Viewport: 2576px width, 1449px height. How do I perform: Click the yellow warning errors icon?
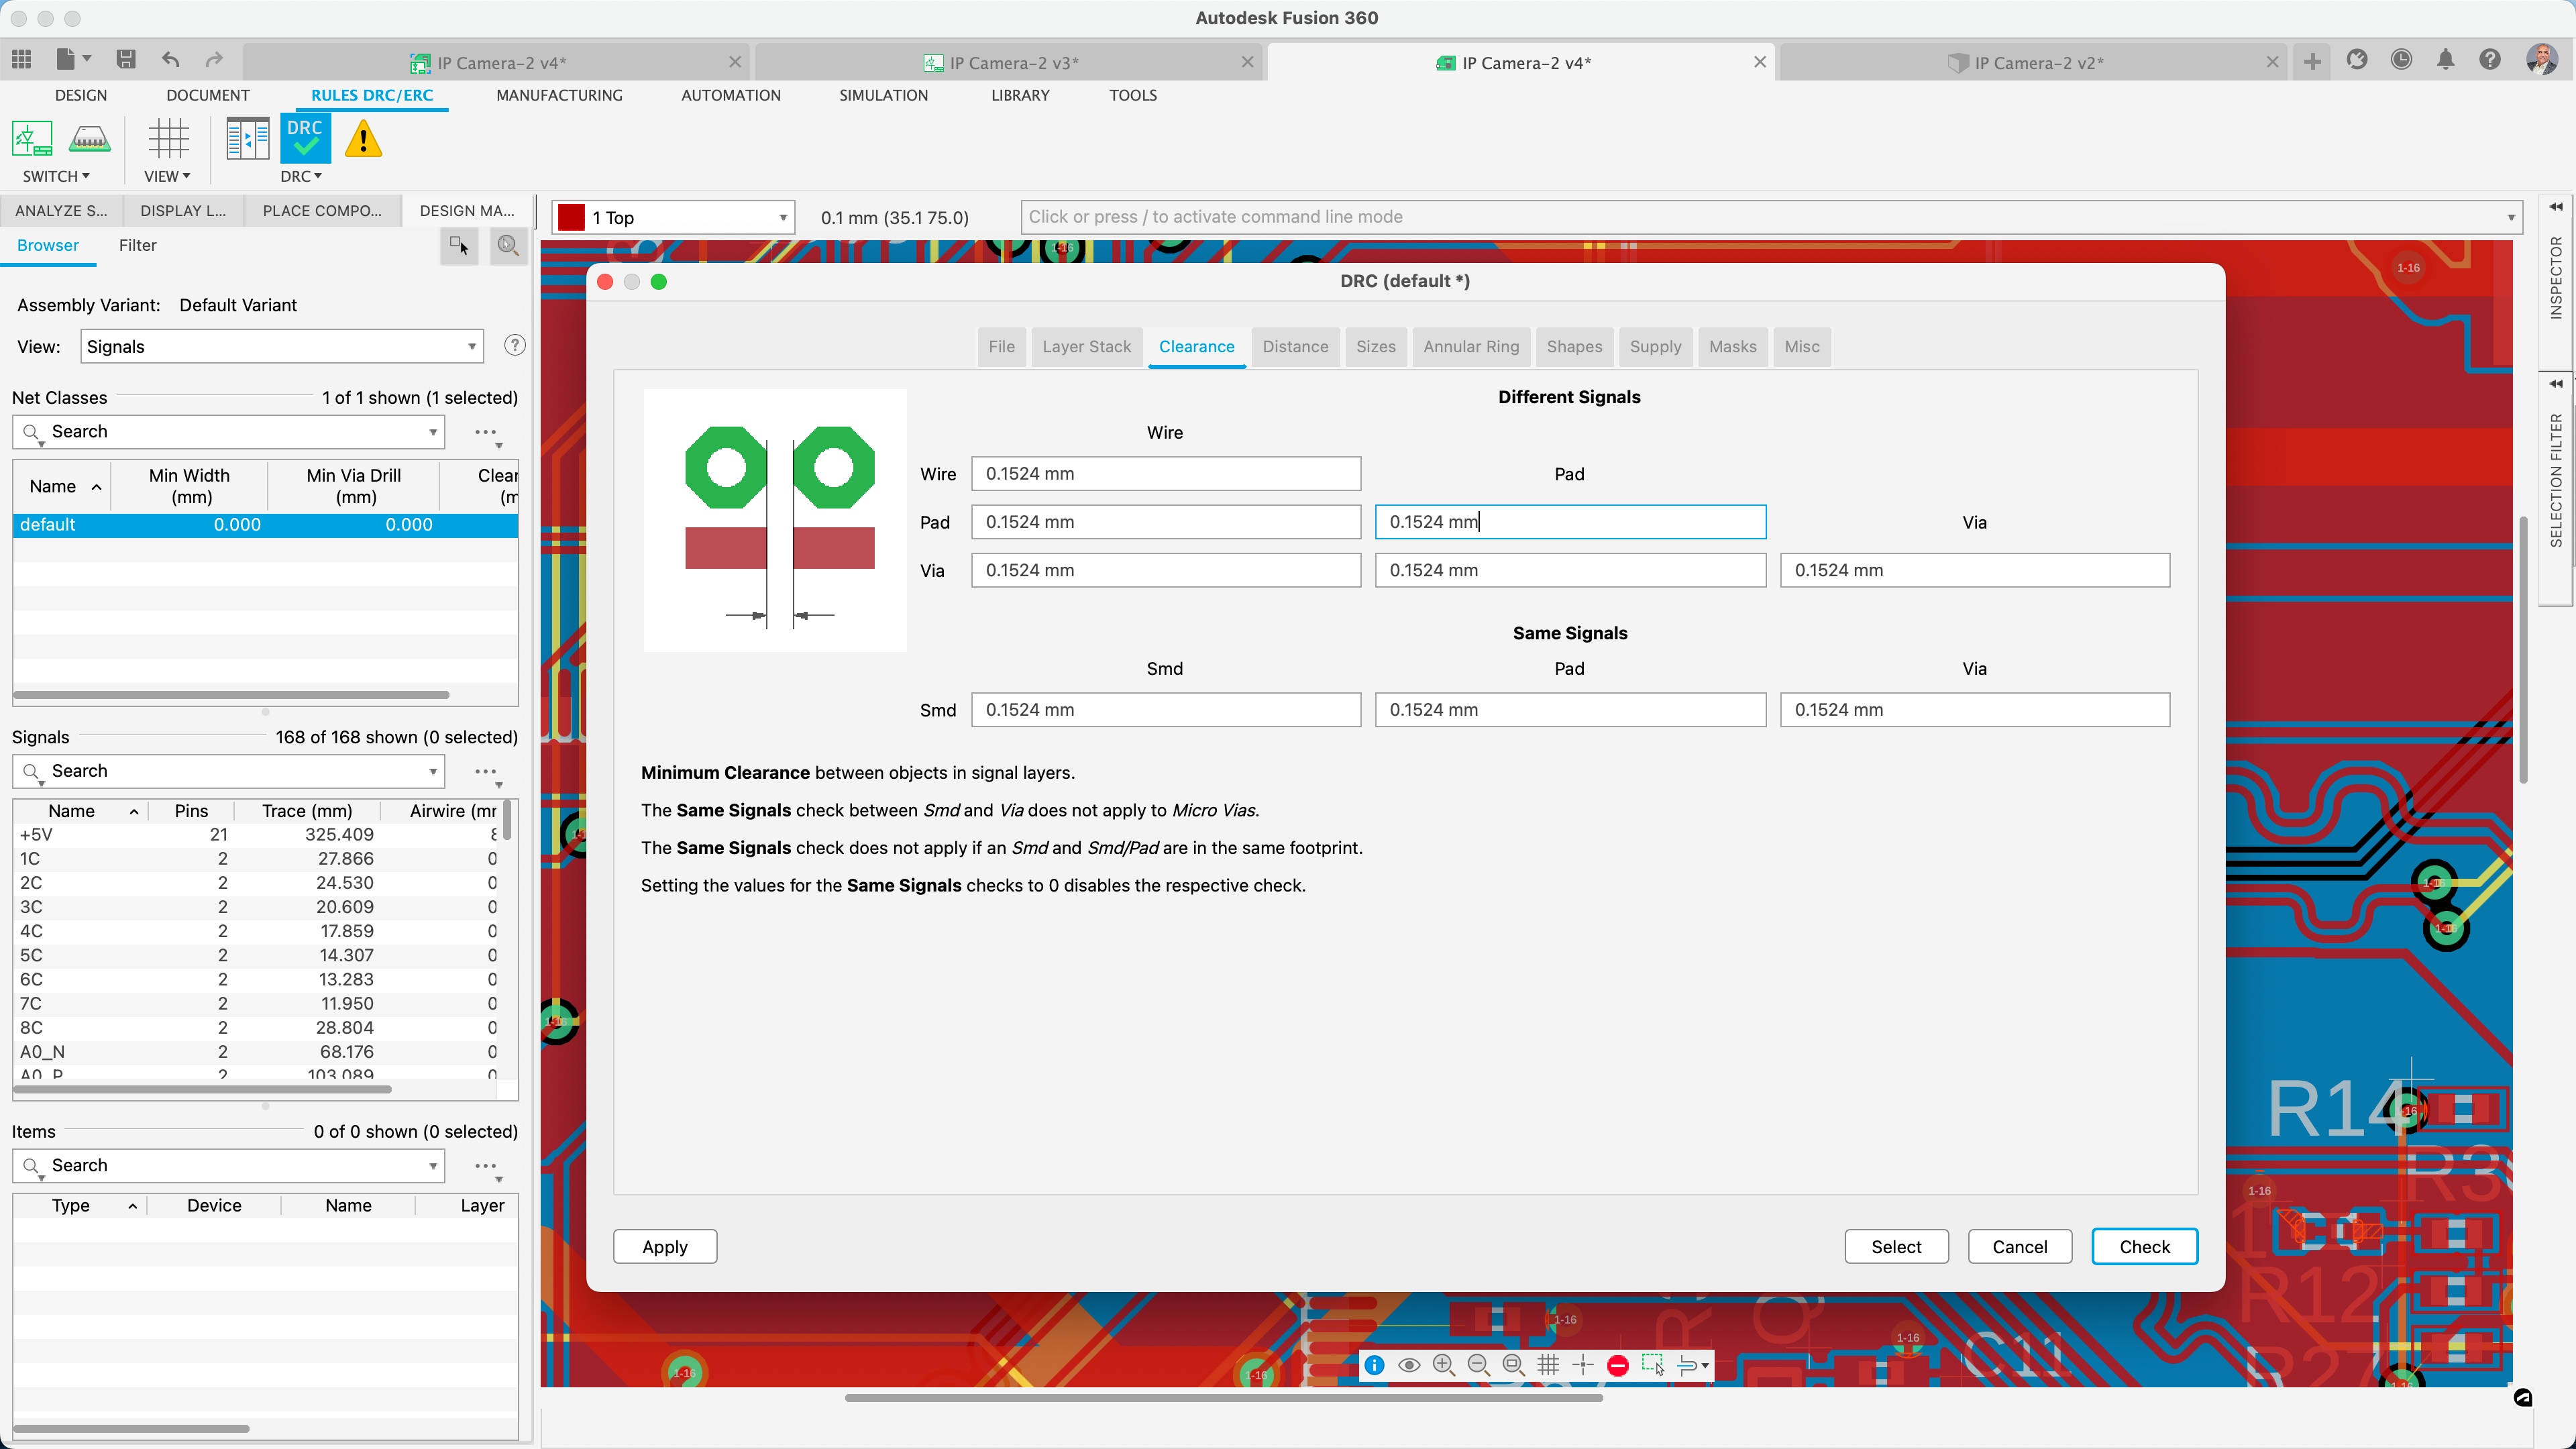363,139
